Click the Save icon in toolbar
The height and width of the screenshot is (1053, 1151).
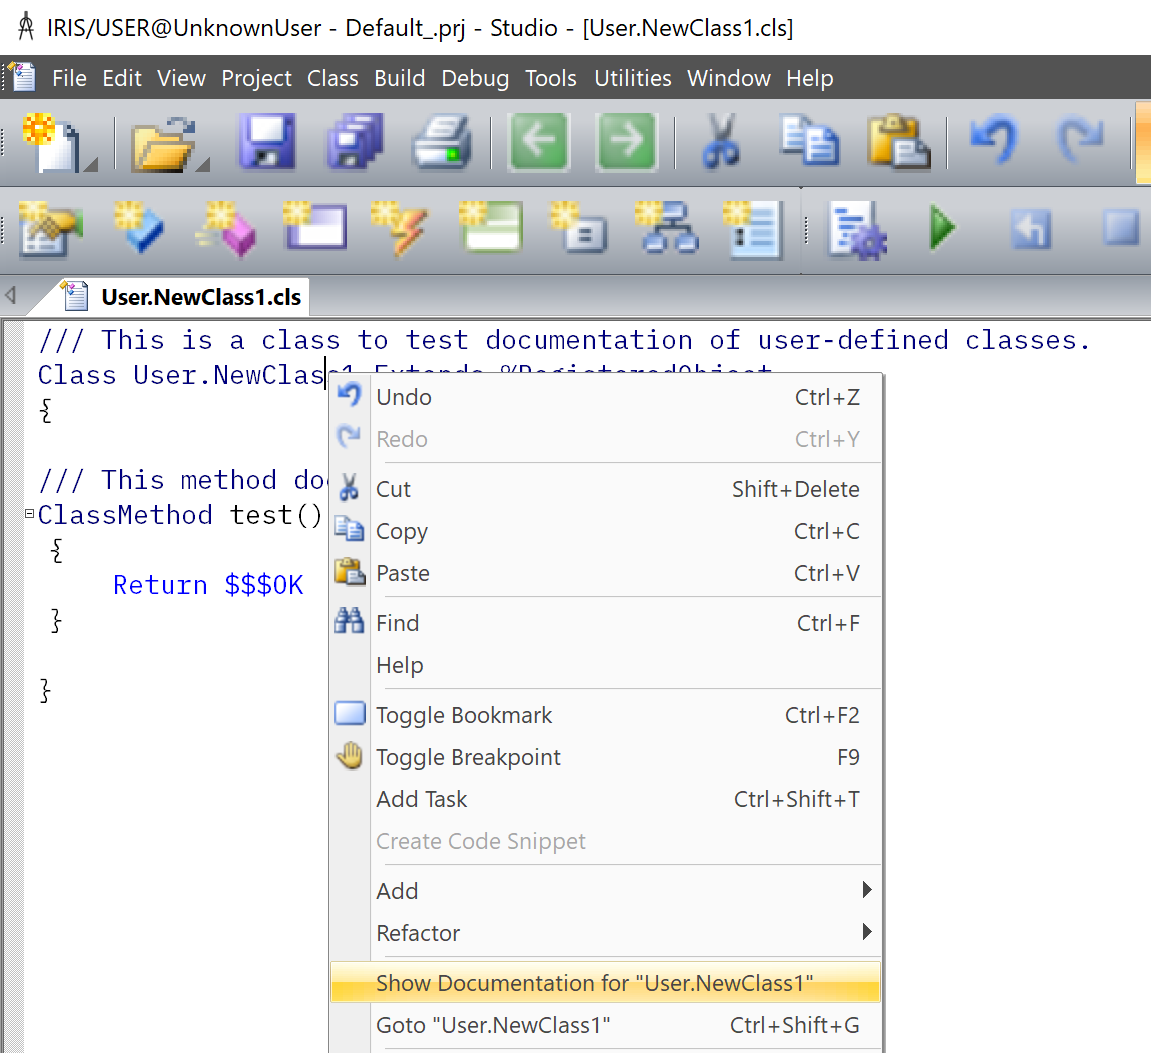(x=266, y=141)
